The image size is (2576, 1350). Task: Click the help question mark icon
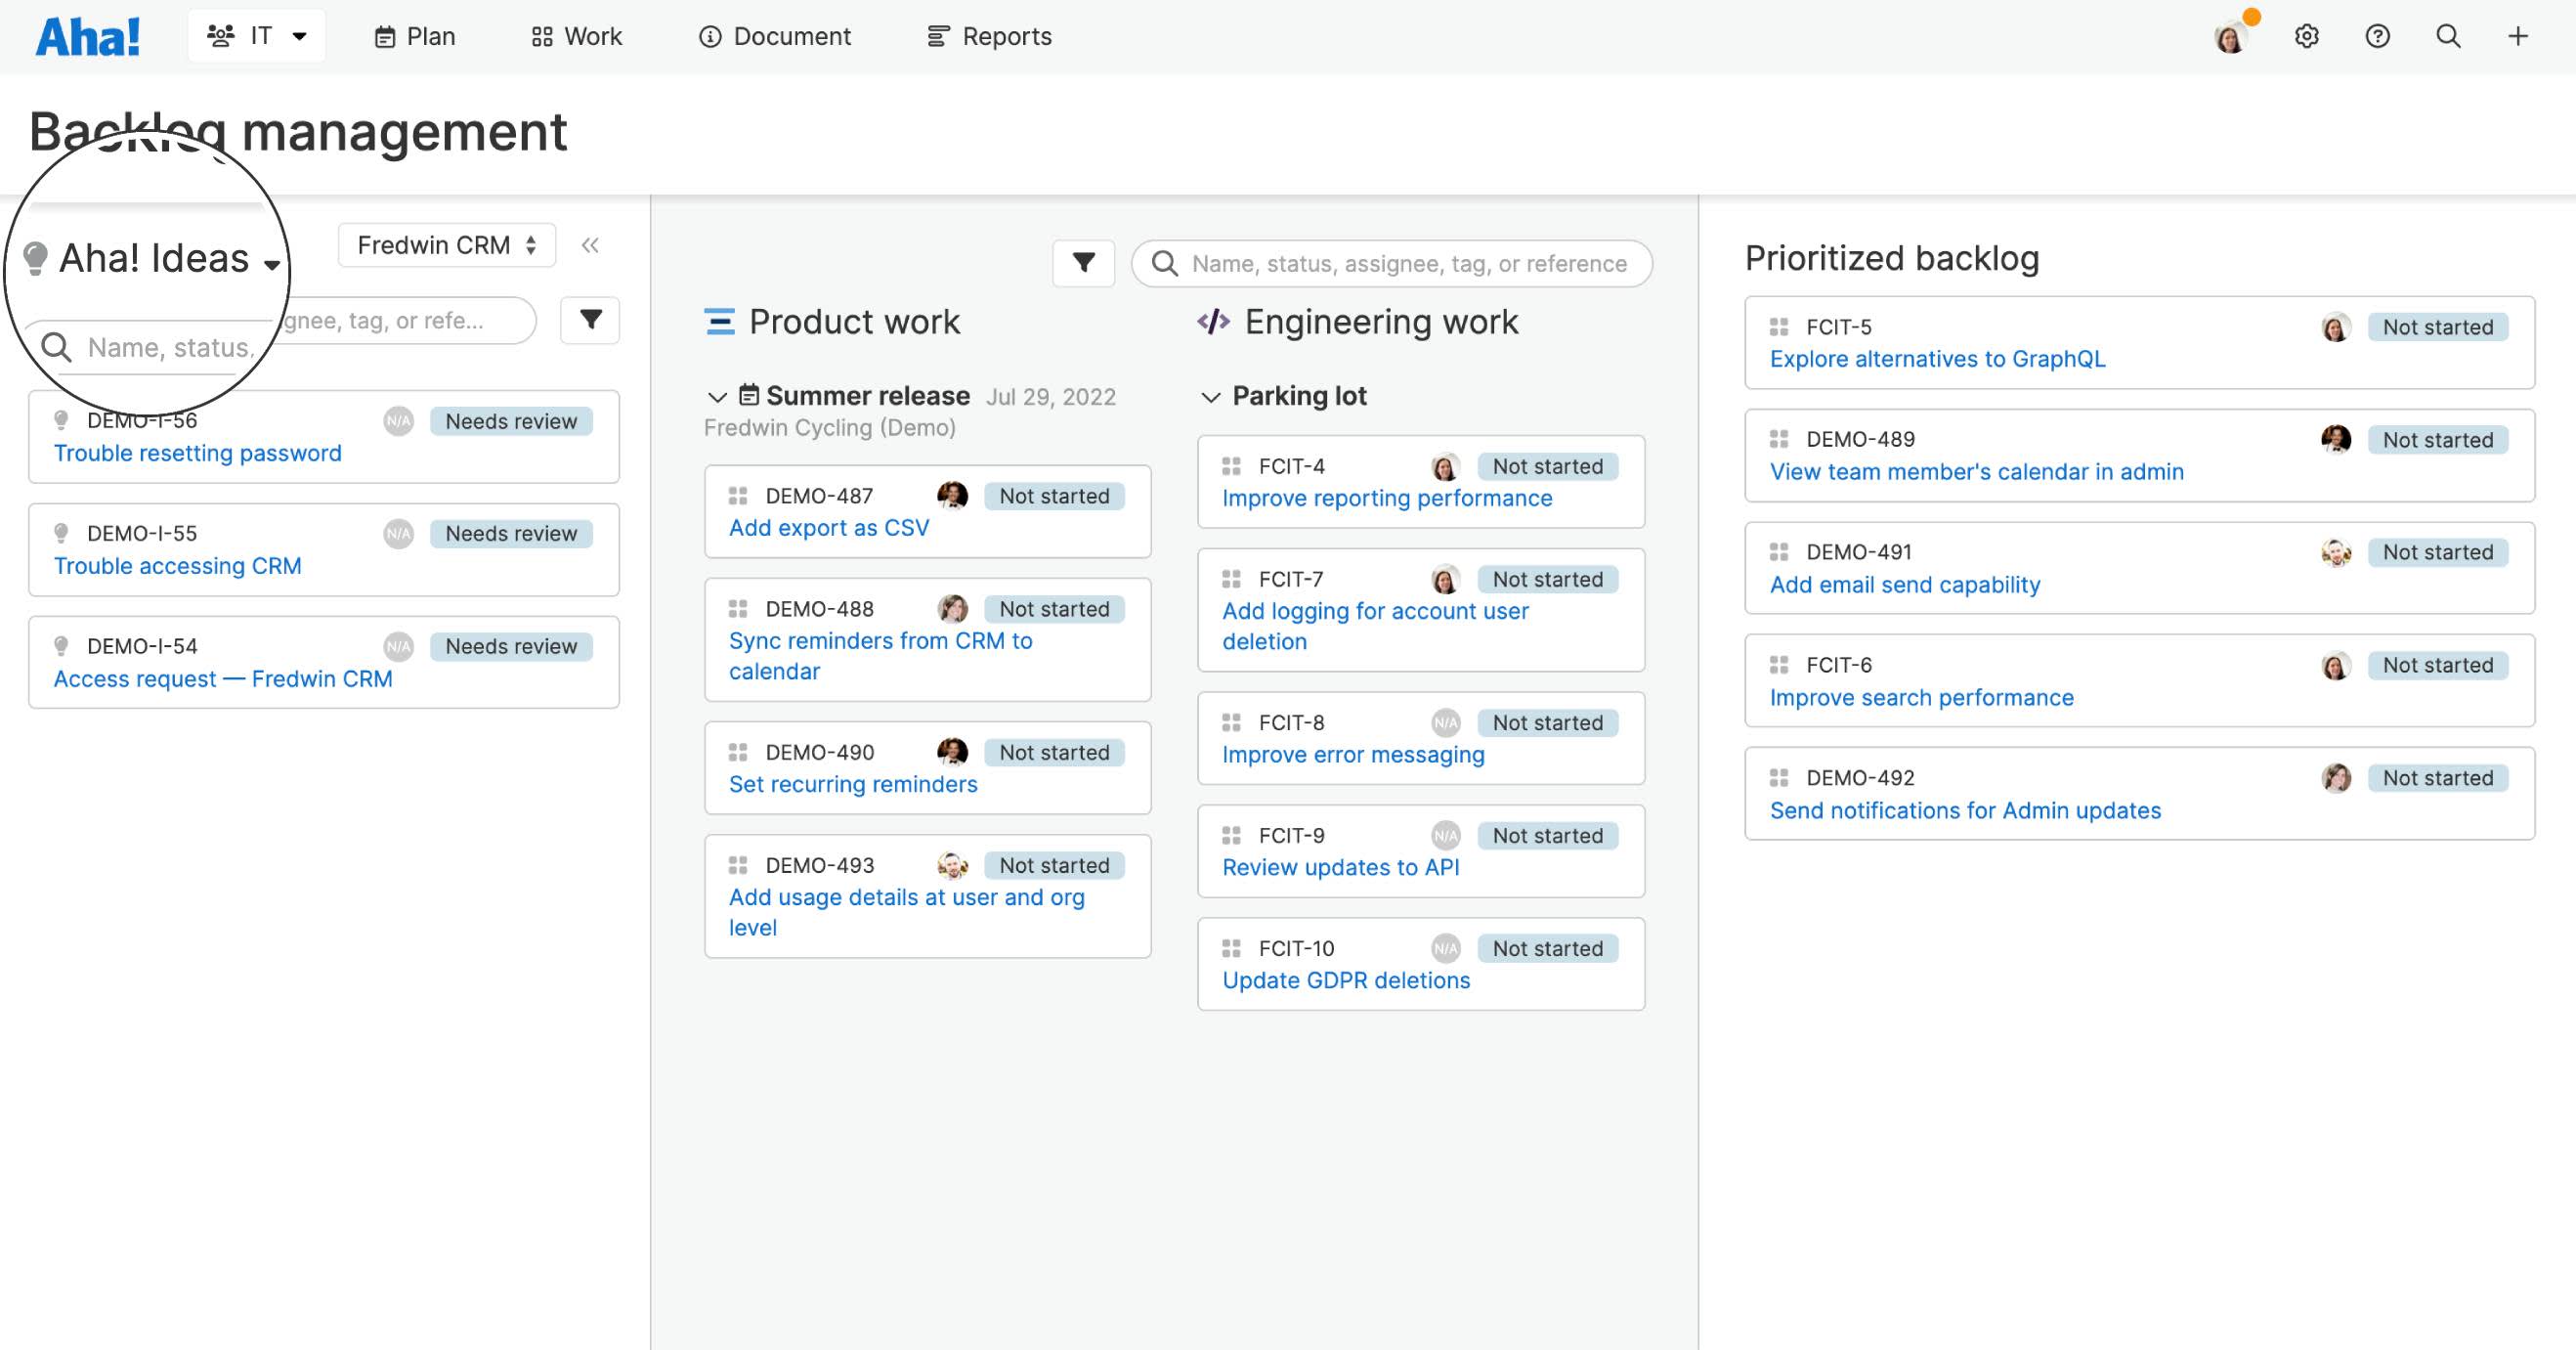click(2377, 37)
